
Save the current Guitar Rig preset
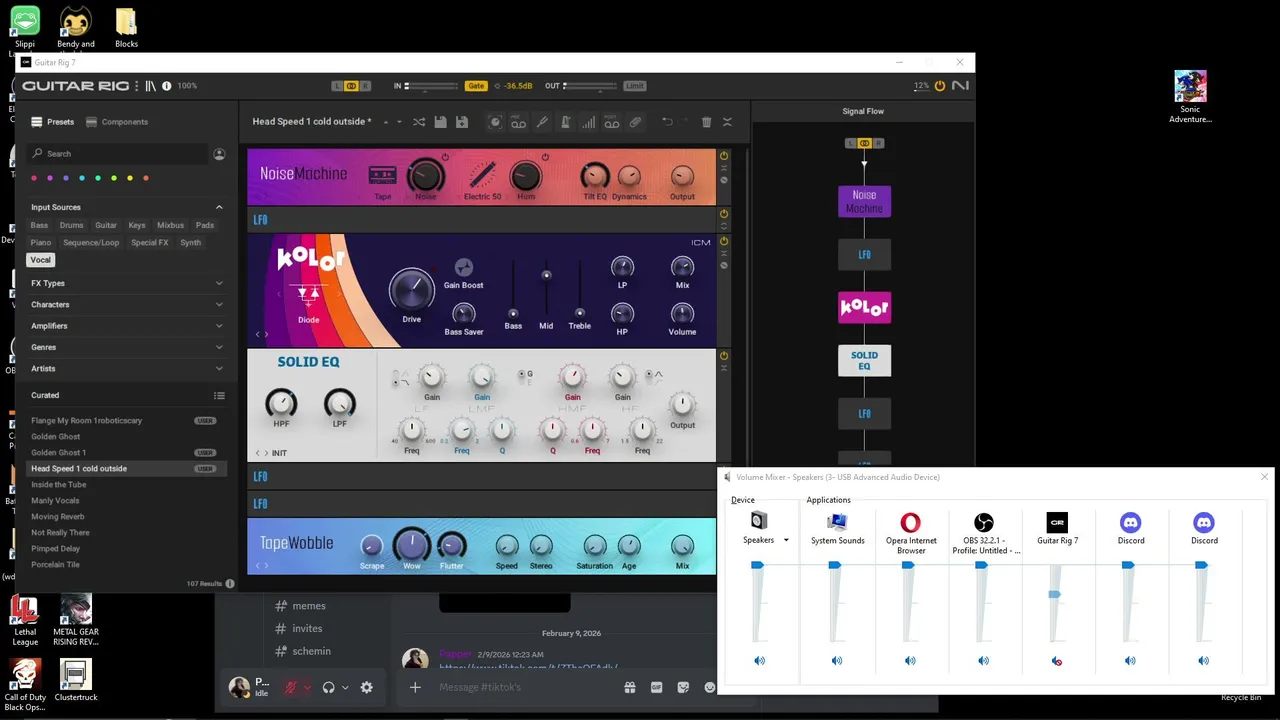tap(440, 122)
